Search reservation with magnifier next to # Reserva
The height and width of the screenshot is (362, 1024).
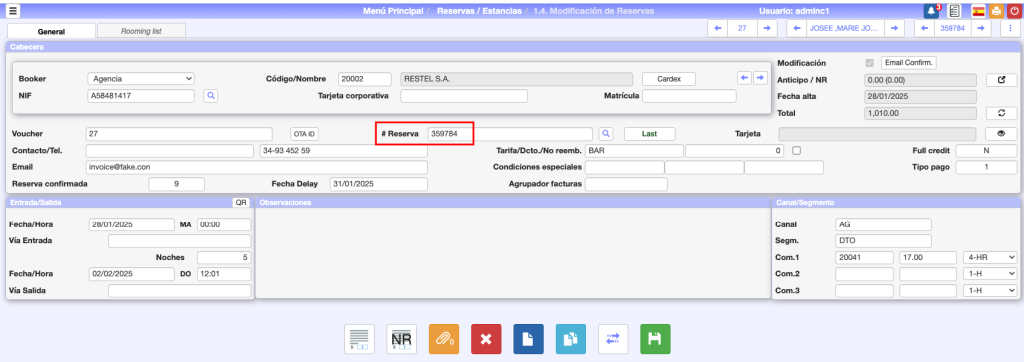click(x=606, y=133)
